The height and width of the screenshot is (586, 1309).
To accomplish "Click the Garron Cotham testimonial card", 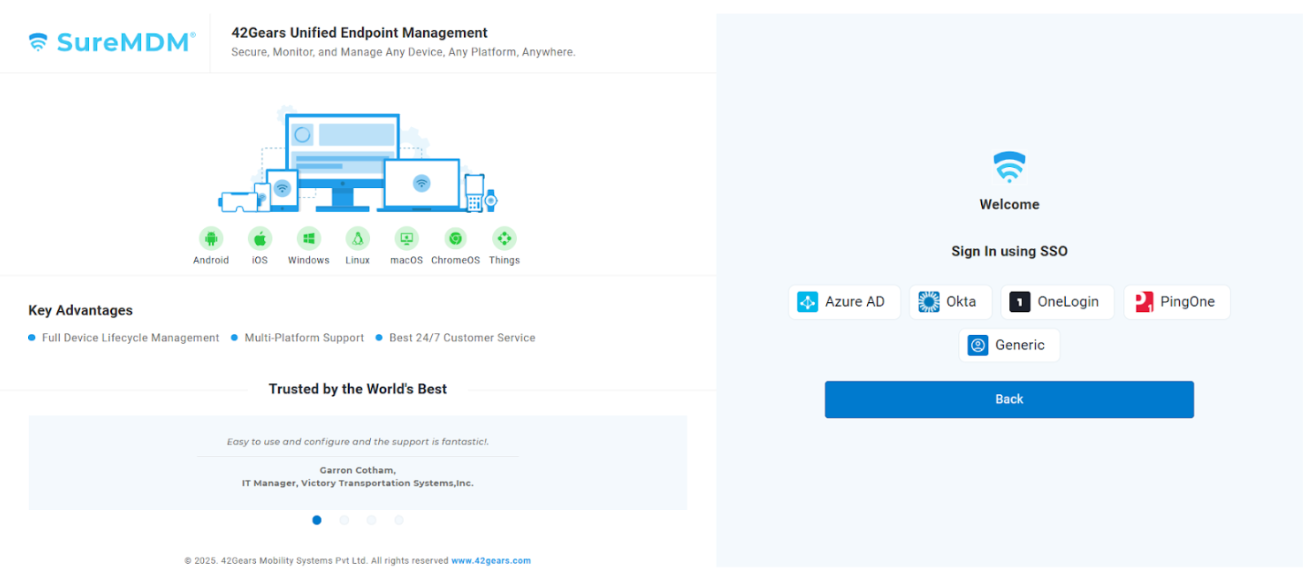I will 357,462.
